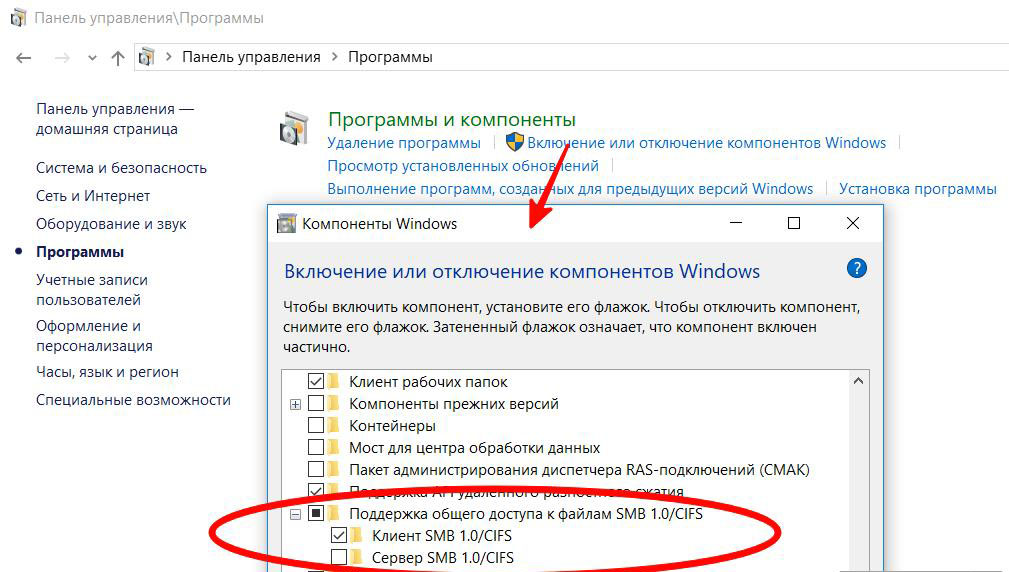Screen dimensions: 1009x572
Task: Open Сеть и Интернет category
Action: click(x=93, y=196)
